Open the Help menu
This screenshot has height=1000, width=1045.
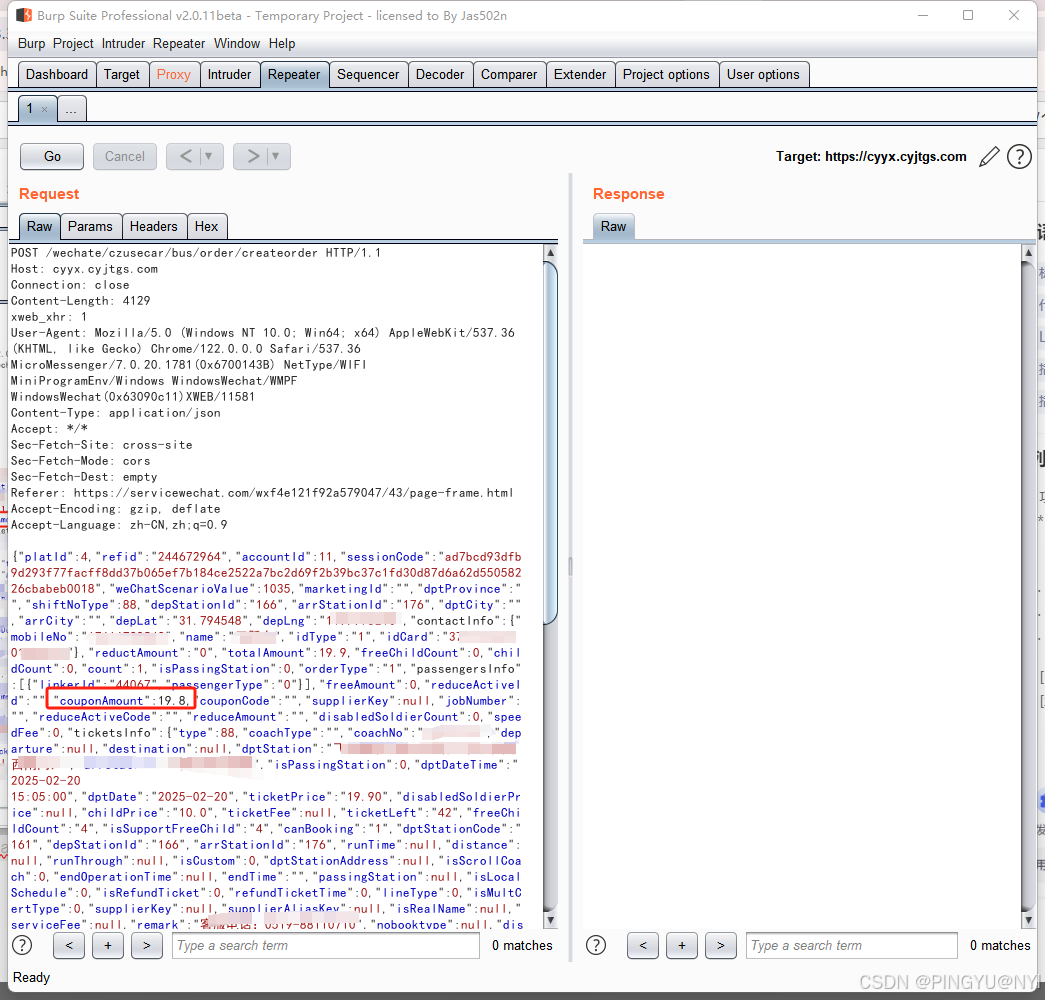(282, 43)
